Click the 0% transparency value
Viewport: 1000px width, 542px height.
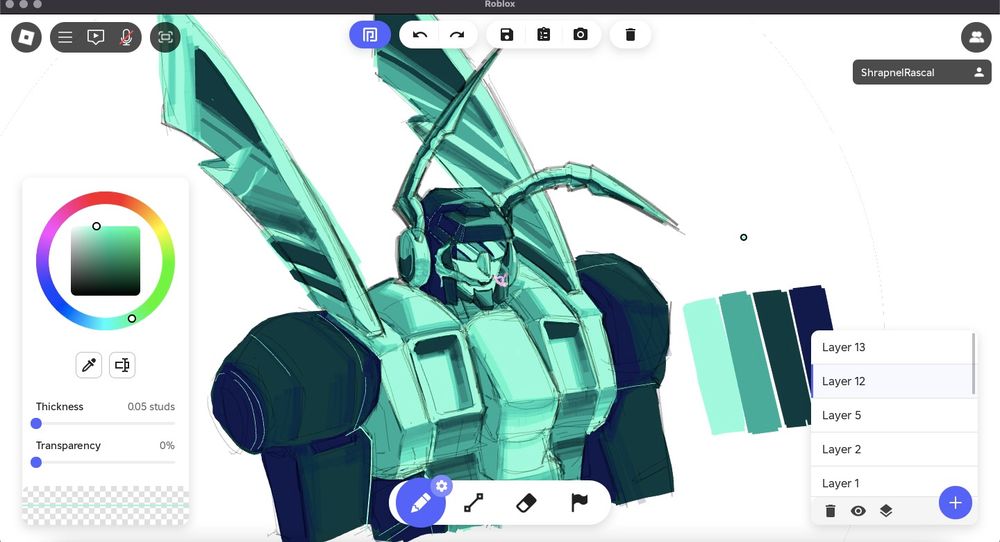pyautogui.click(x=167, y=445)
